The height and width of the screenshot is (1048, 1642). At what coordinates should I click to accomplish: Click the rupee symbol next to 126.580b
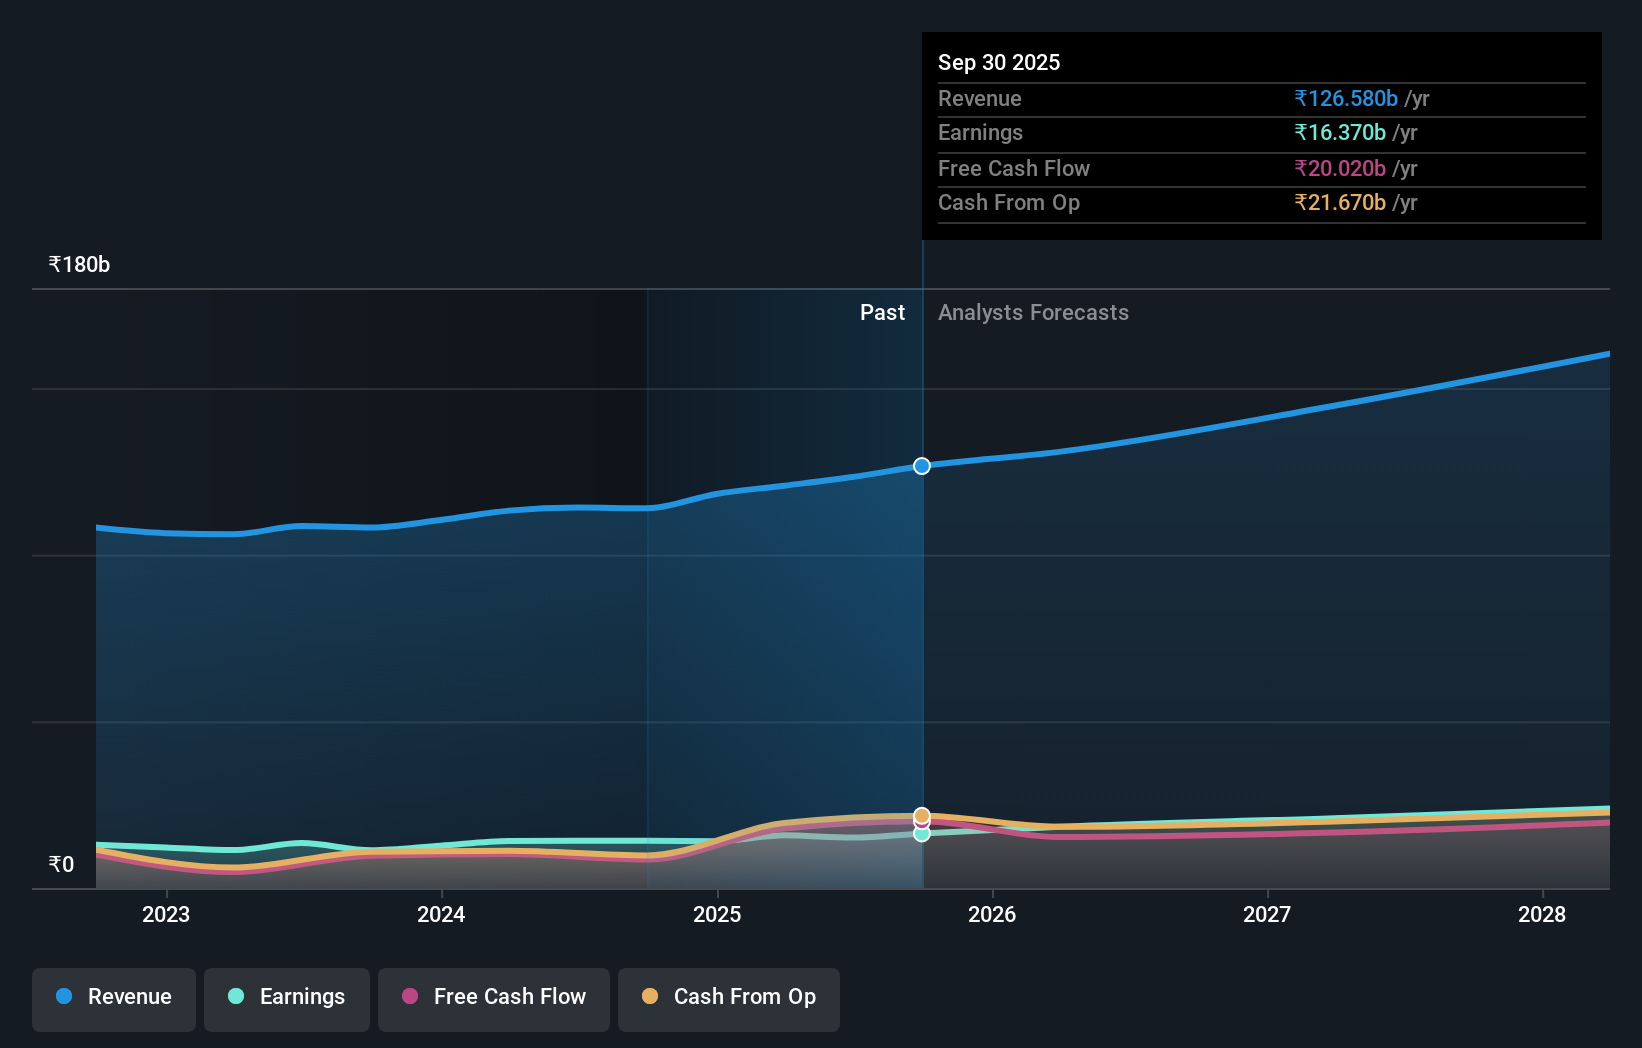[x=1301, y=99]
